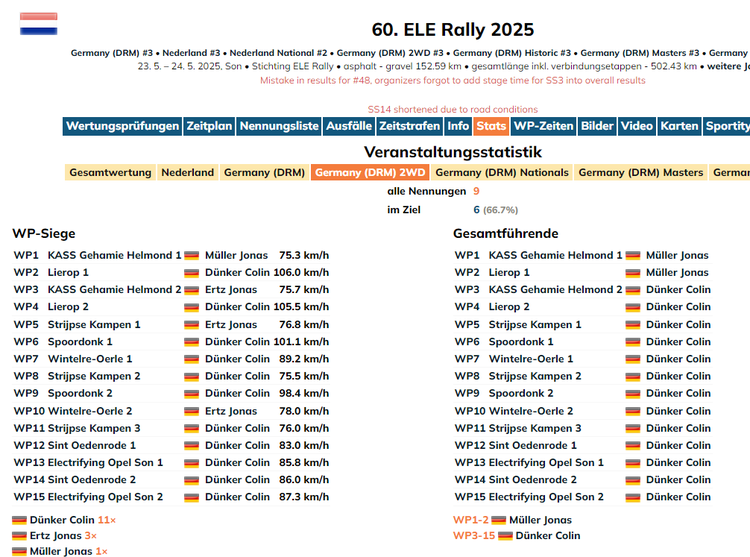
Task: Open the Zeitplan tab
Action: point(209,126)
